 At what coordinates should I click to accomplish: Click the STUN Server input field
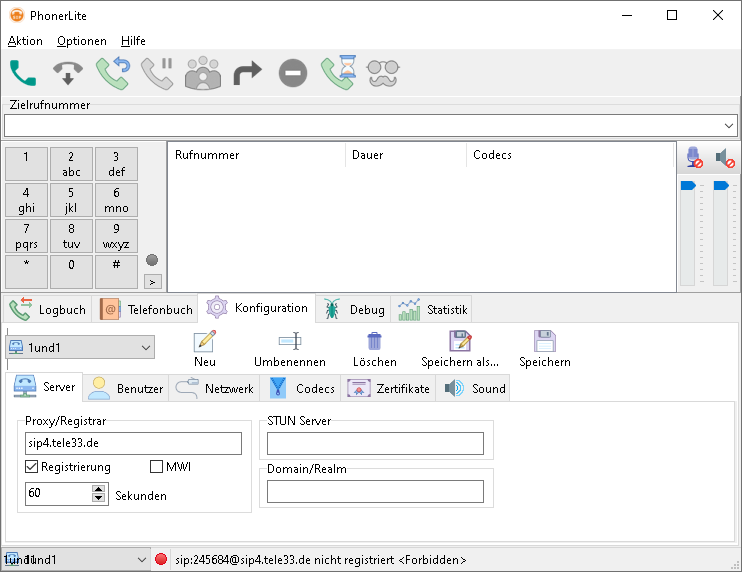click(375, 443)
